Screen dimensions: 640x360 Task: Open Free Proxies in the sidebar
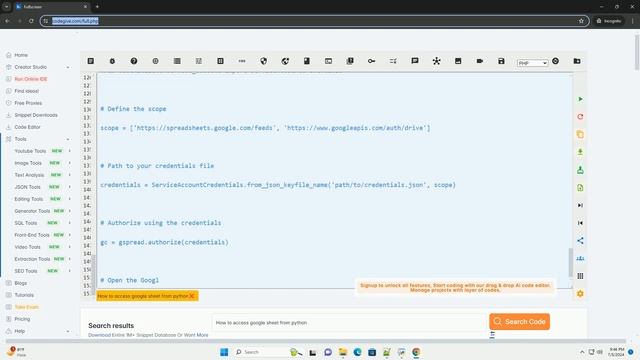[x=28, y=103]
